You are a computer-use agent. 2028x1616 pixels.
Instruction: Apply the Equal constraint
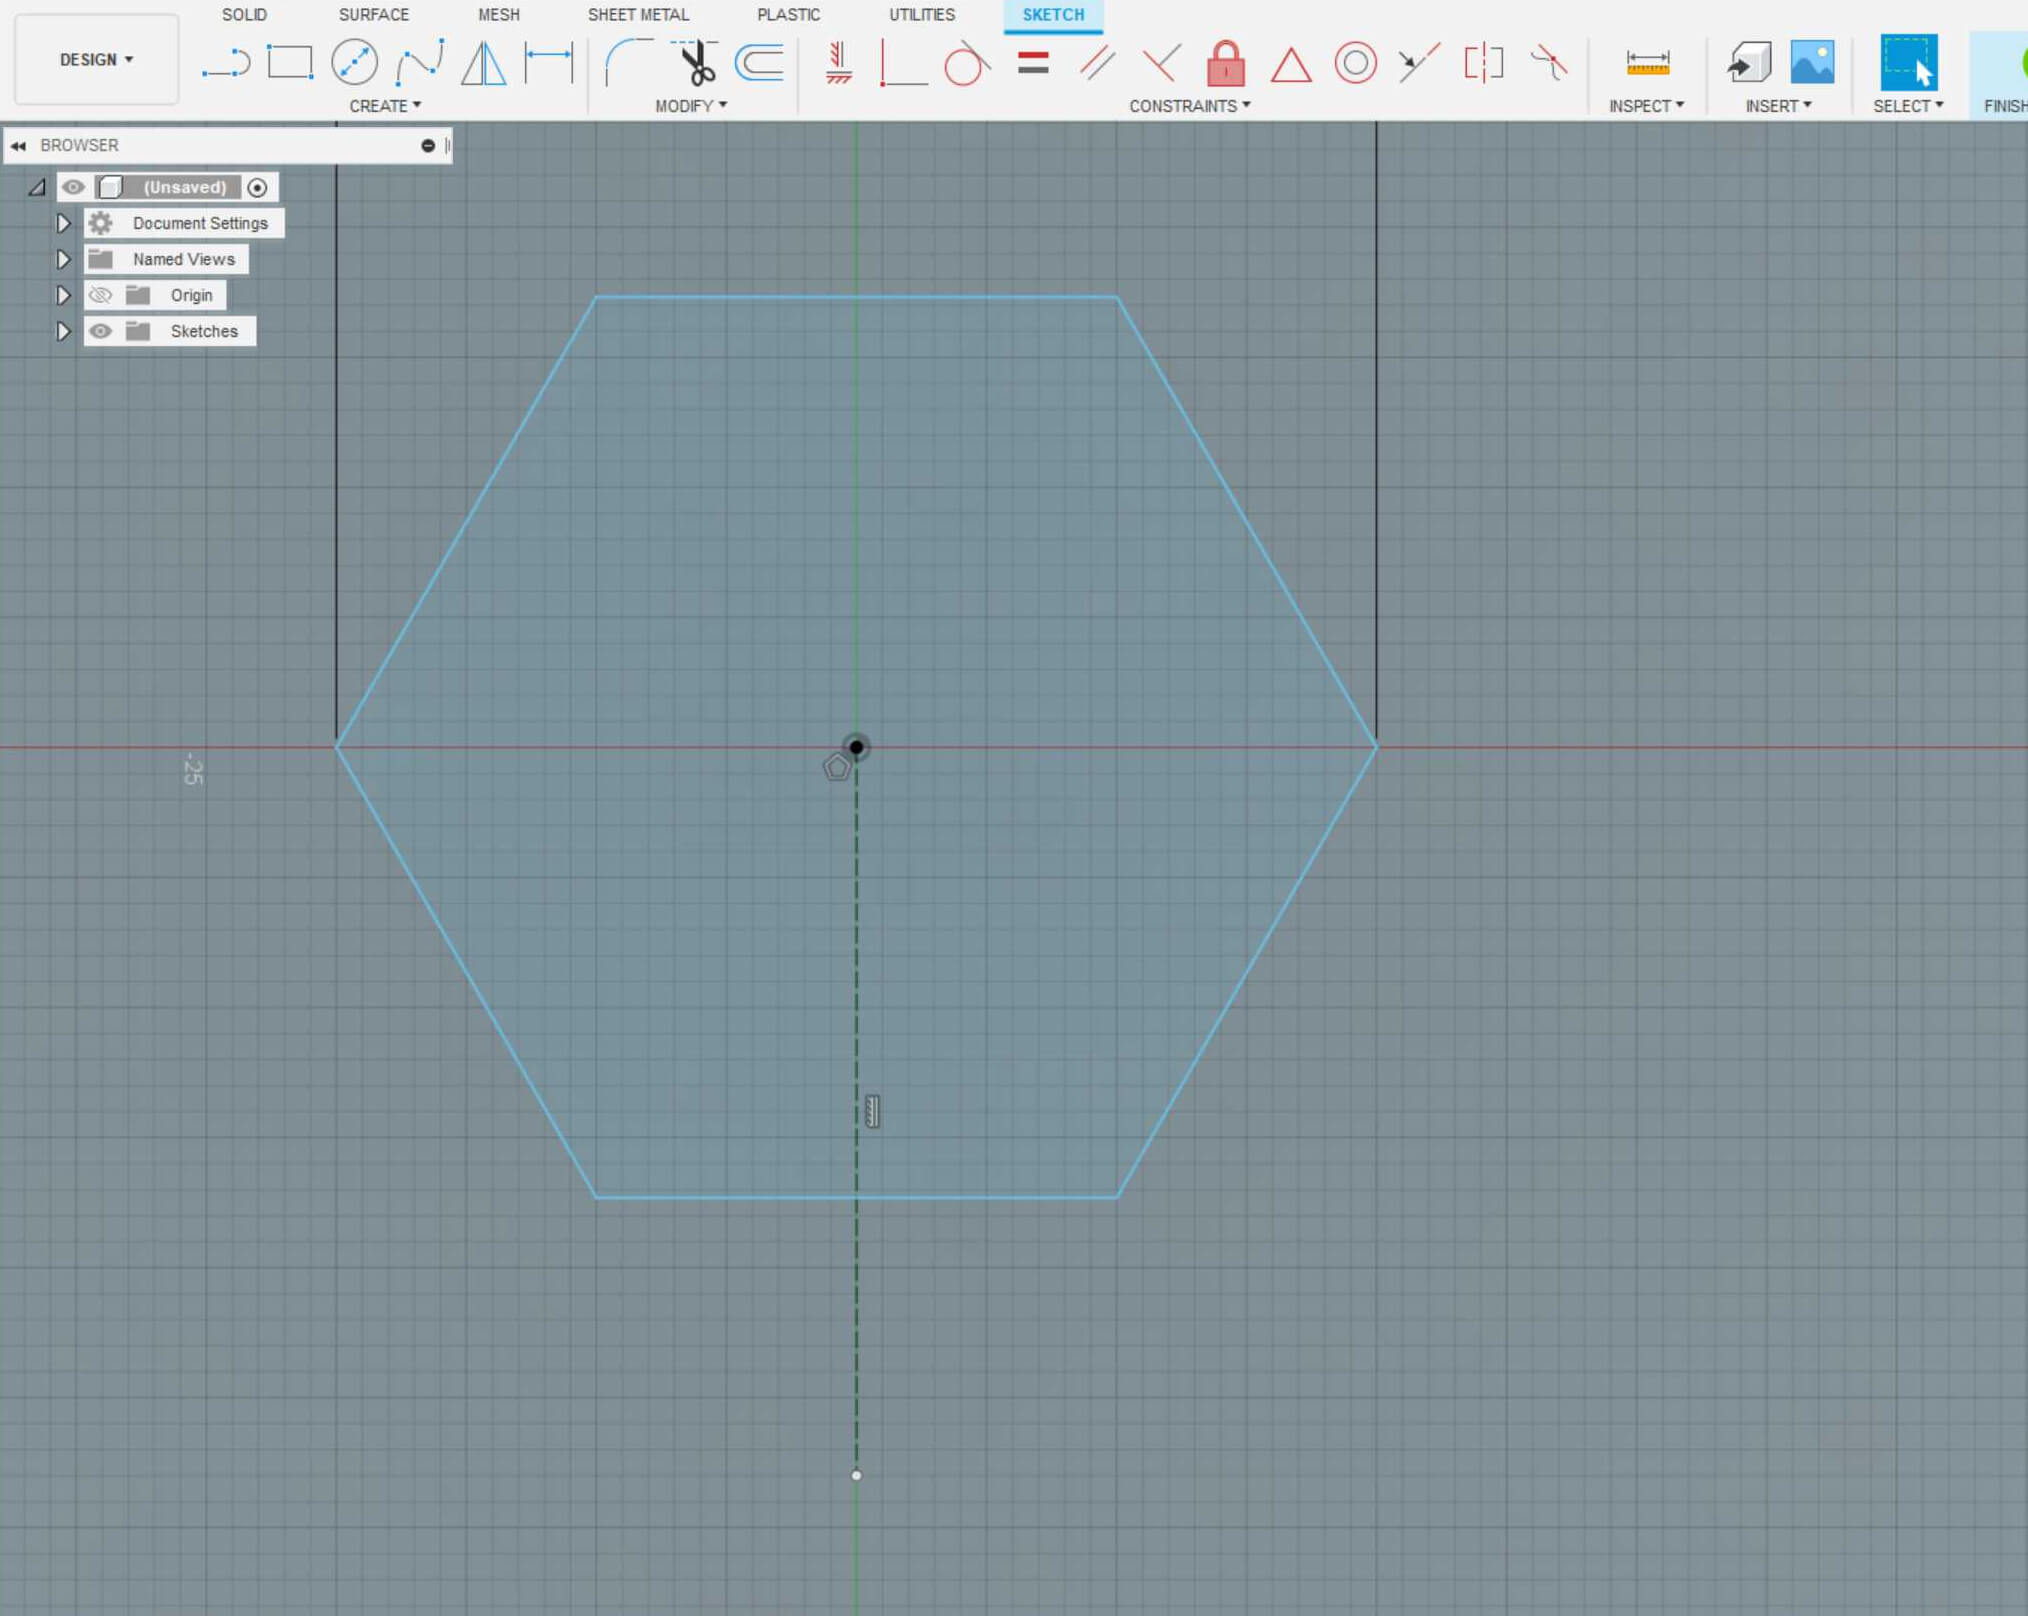pyautogui.click(x=1033, y=63)
